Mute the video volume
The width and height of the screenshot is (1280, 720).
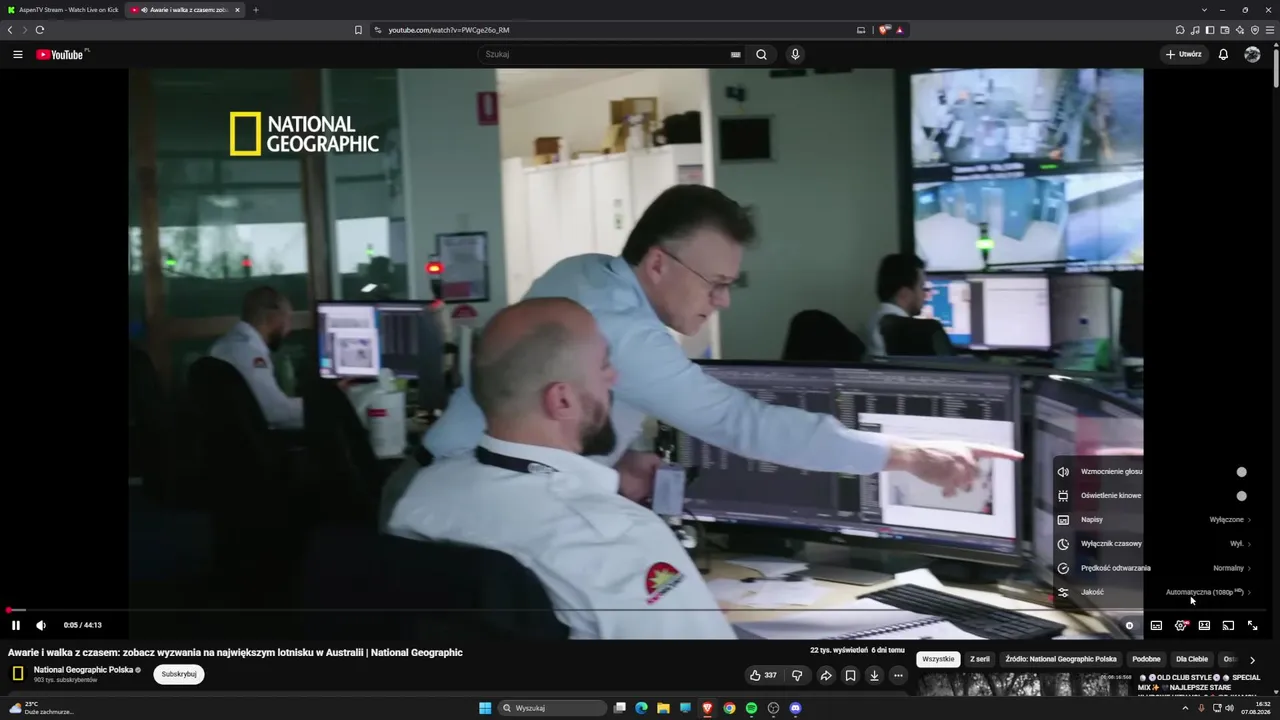tap(41, 626)
